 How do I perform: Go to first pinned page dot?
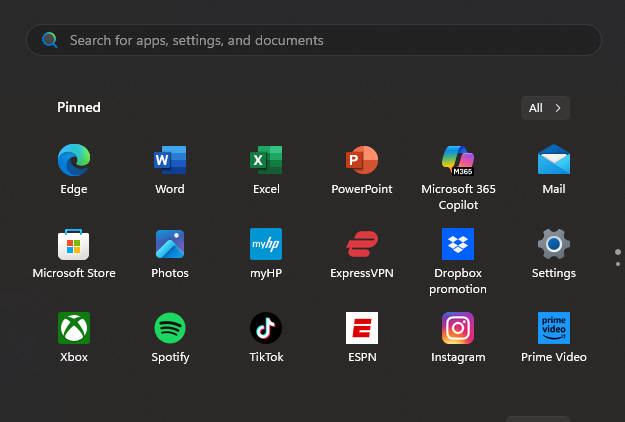tap(617, 252)
